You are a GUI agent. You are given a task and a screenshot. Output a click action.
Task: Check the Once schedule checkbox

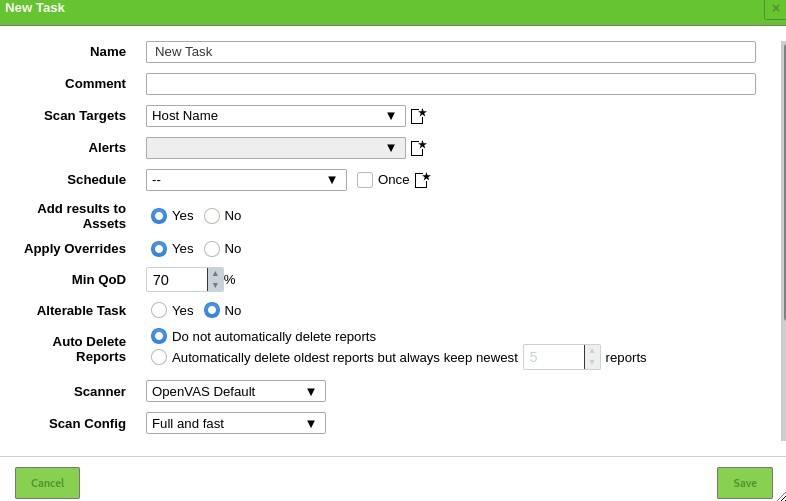tap(365, 180)
